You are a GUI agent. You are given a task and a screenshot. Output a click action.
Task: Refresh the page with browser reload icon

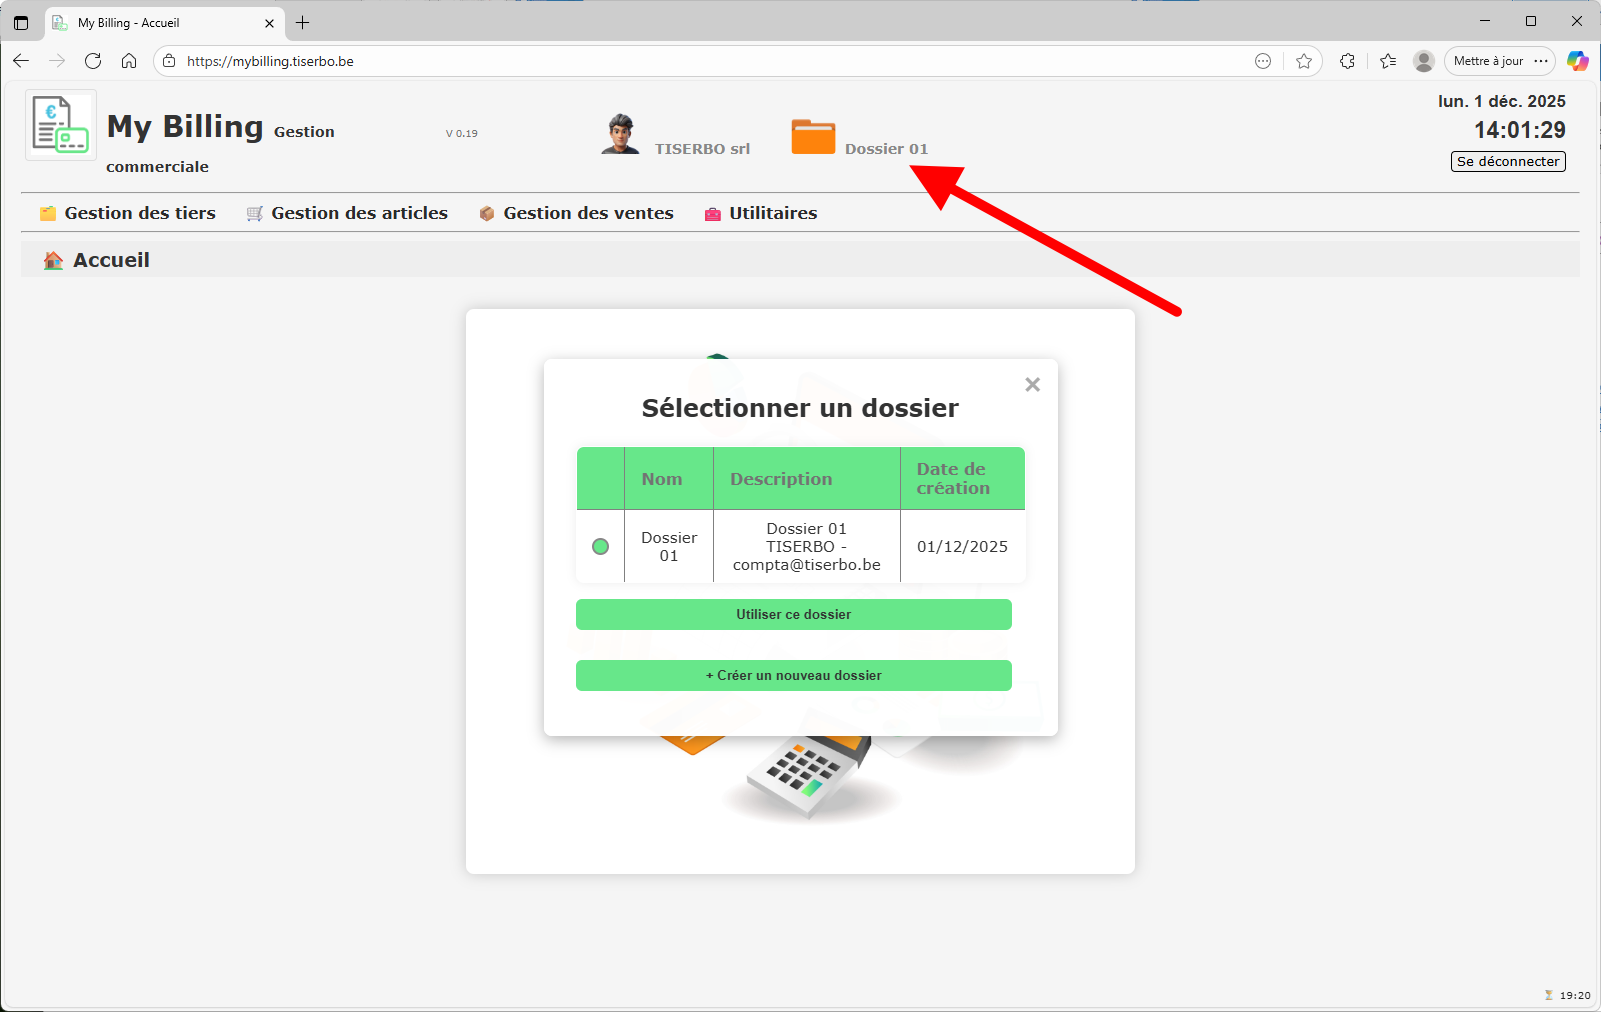93,61
